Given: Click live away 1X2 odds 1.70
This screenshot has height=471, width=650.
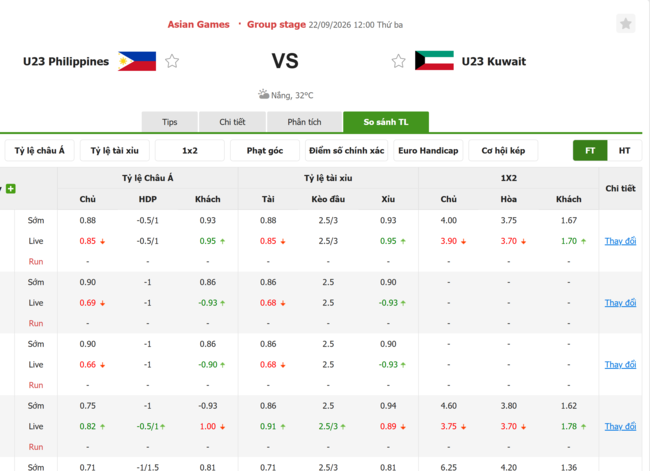Looking at the screenshot, I should click(569, 241).
